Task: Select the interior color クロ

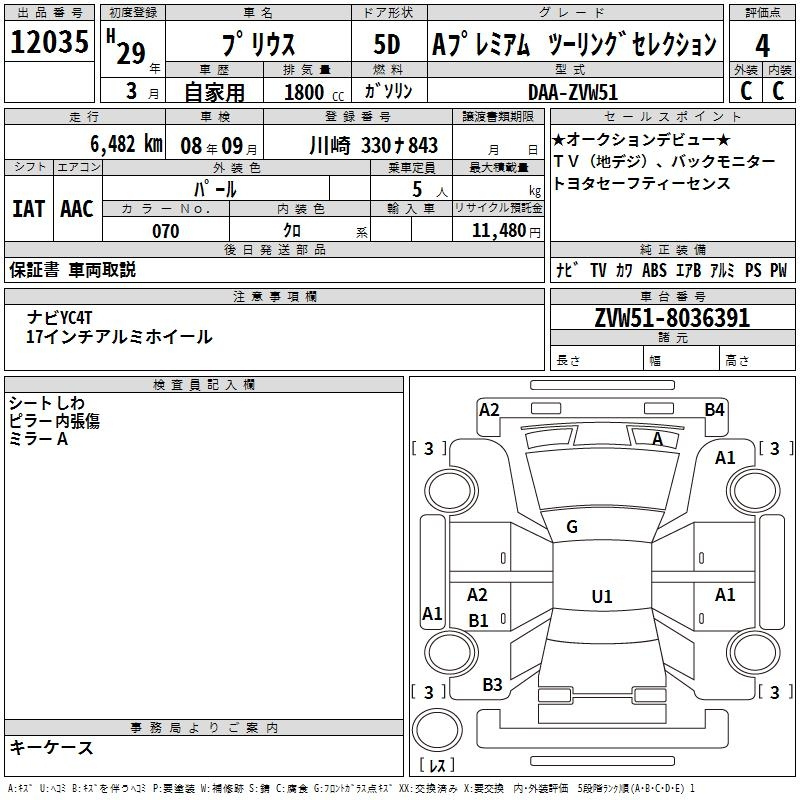Action: coord(292,231)
